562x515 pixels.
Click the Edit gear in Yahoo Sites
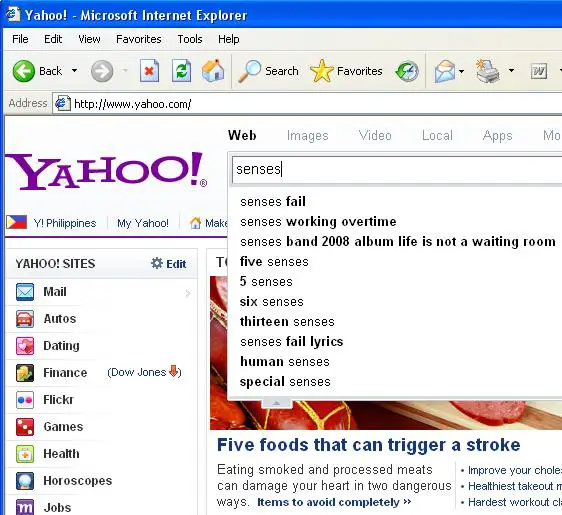[x=157, y=263]
